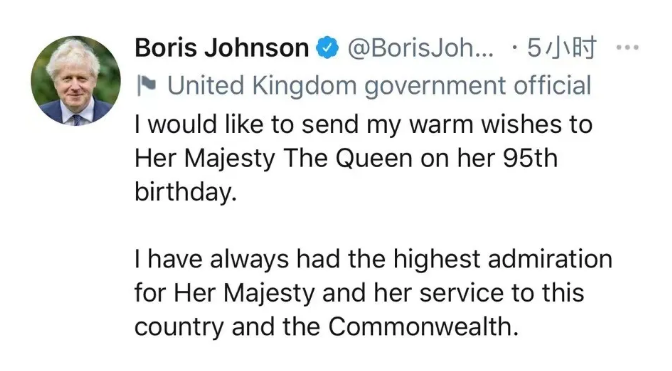Open the Boris Johnson display name link
This screenshot has height=371, width=672.
(222, 48)
